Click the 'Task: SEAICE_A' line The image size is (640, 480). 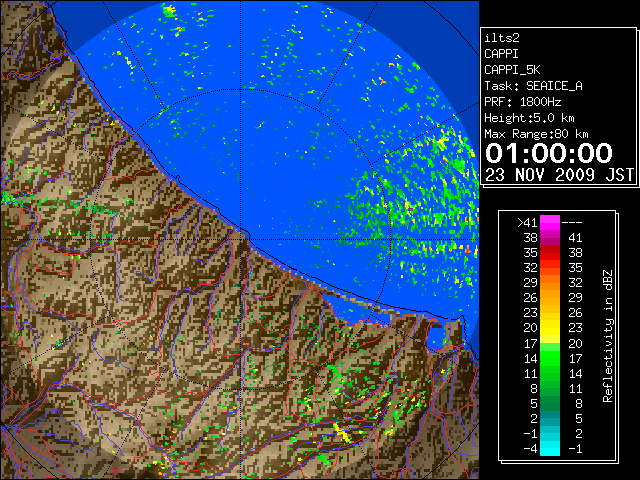pyautogui.click(x=533, y=86)
